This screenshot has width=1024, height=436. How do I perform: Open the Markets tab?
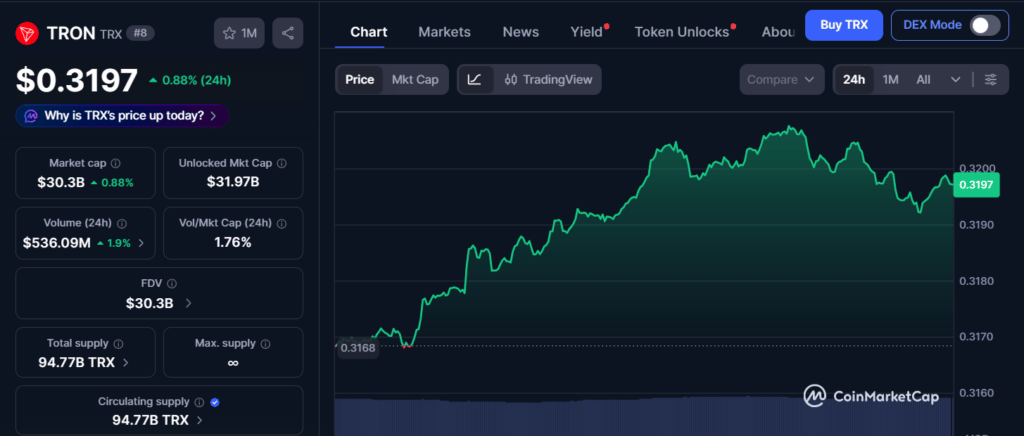pyautogui.click(x=444, y=32)
